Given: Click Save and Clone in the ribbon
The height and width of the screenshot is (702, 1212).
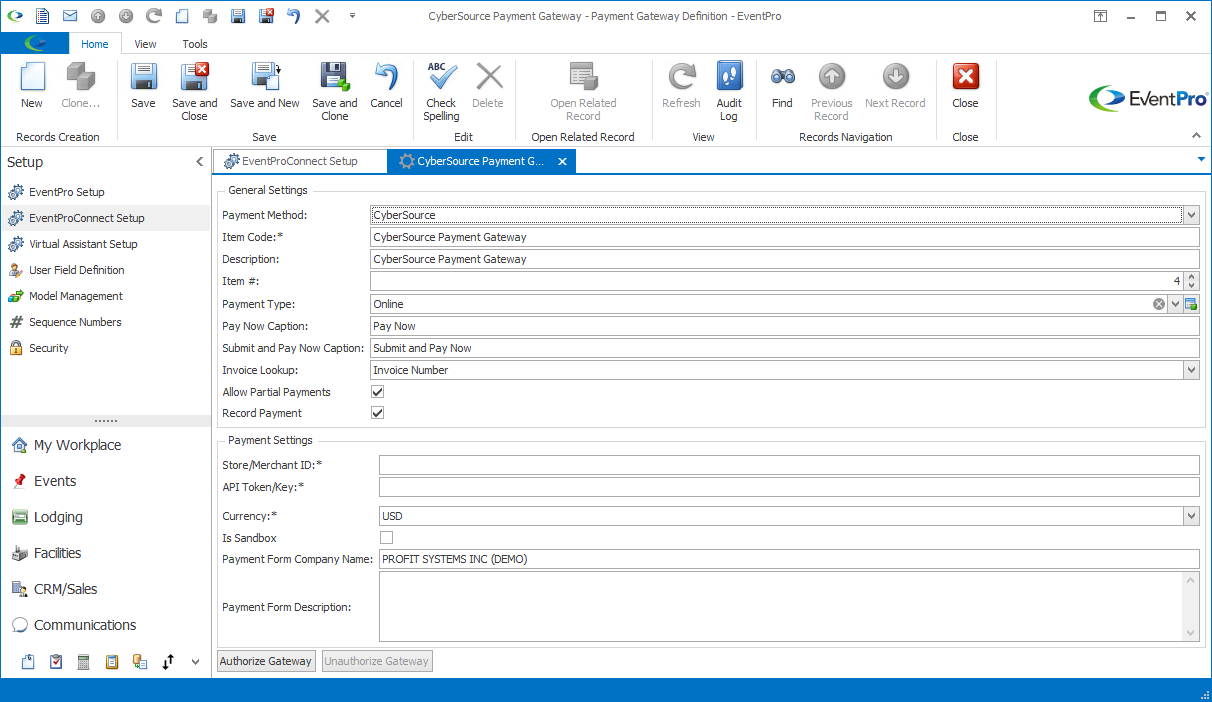Looking at the screenshot, I should (x=334, y=91).
